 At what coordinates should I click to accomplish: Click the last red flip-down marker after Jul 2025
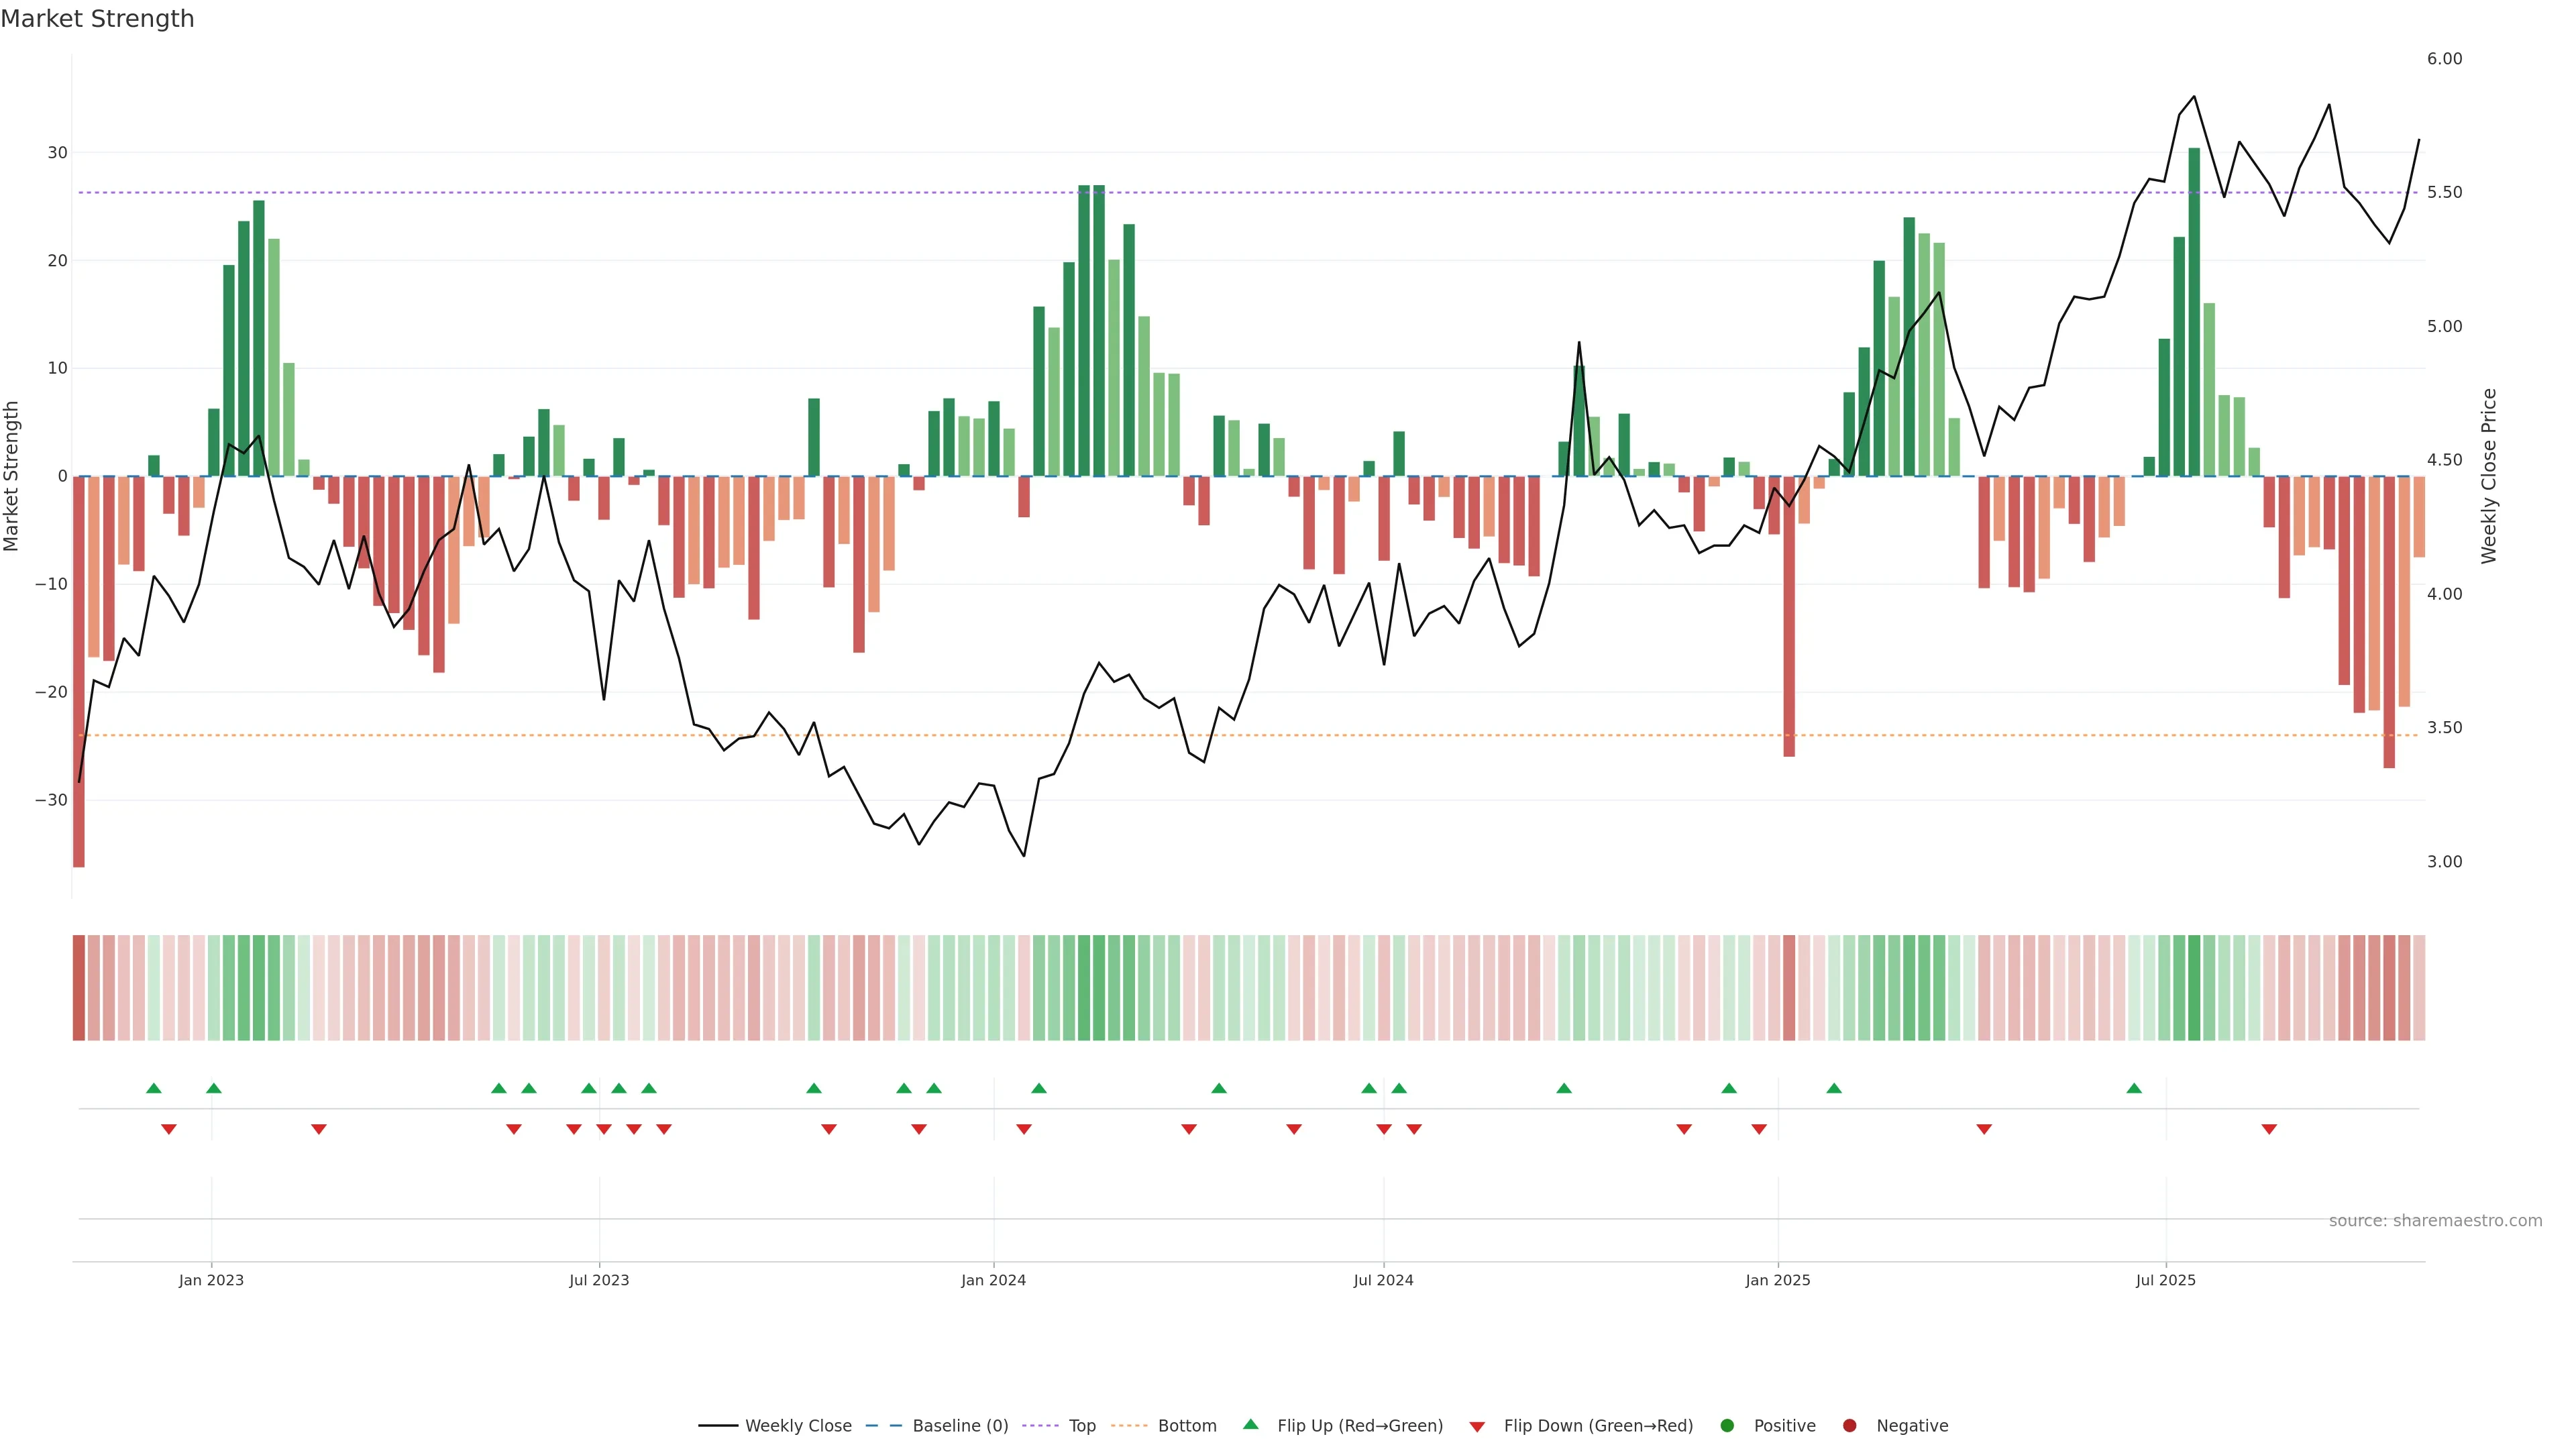tap(2269, 1129)
